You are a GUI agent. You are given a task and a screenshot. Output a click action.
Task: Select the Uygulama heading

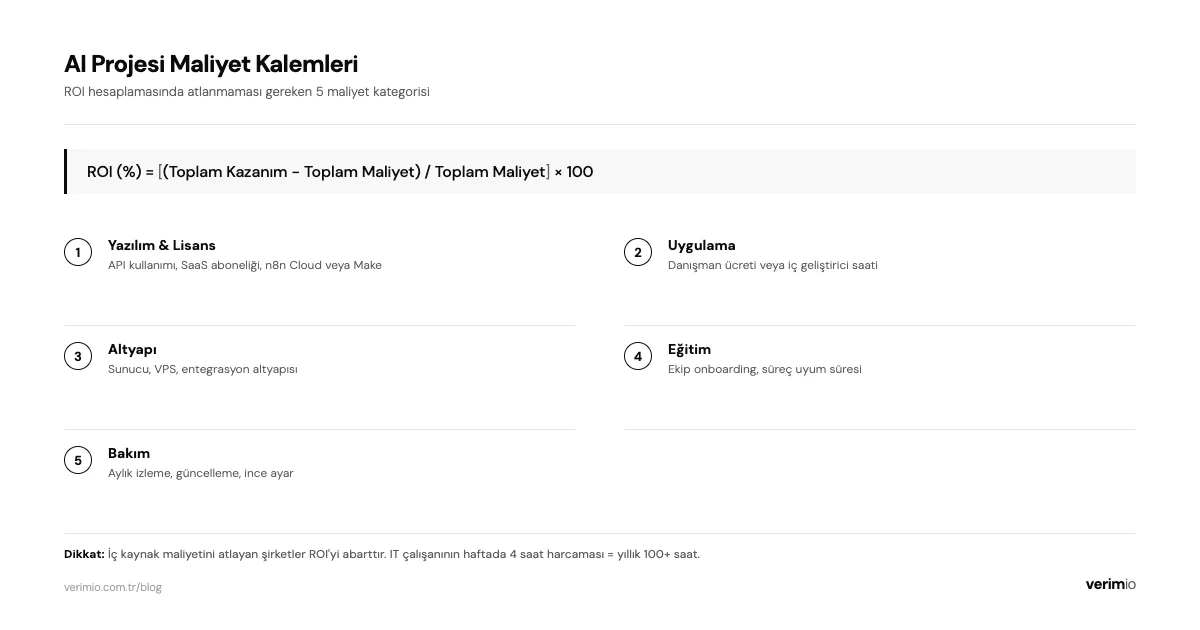[702, 245]
